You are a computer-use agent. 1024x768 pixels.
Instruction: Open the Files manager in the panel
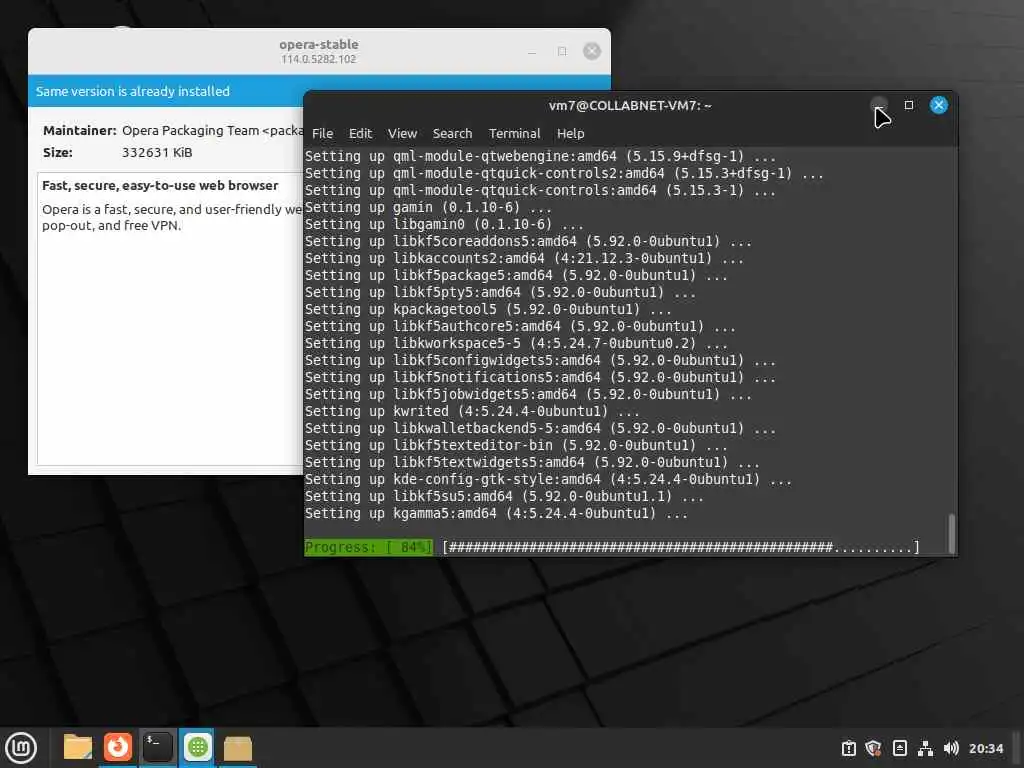tap(78, 747)
